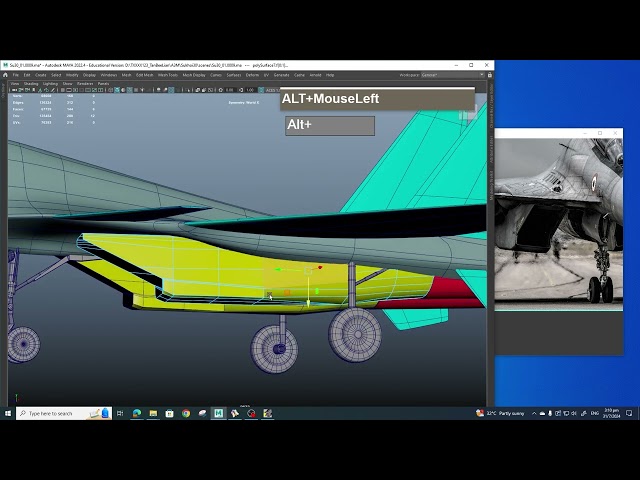
Task: Toggle the viewport Grid display
Action: [62, 90]
